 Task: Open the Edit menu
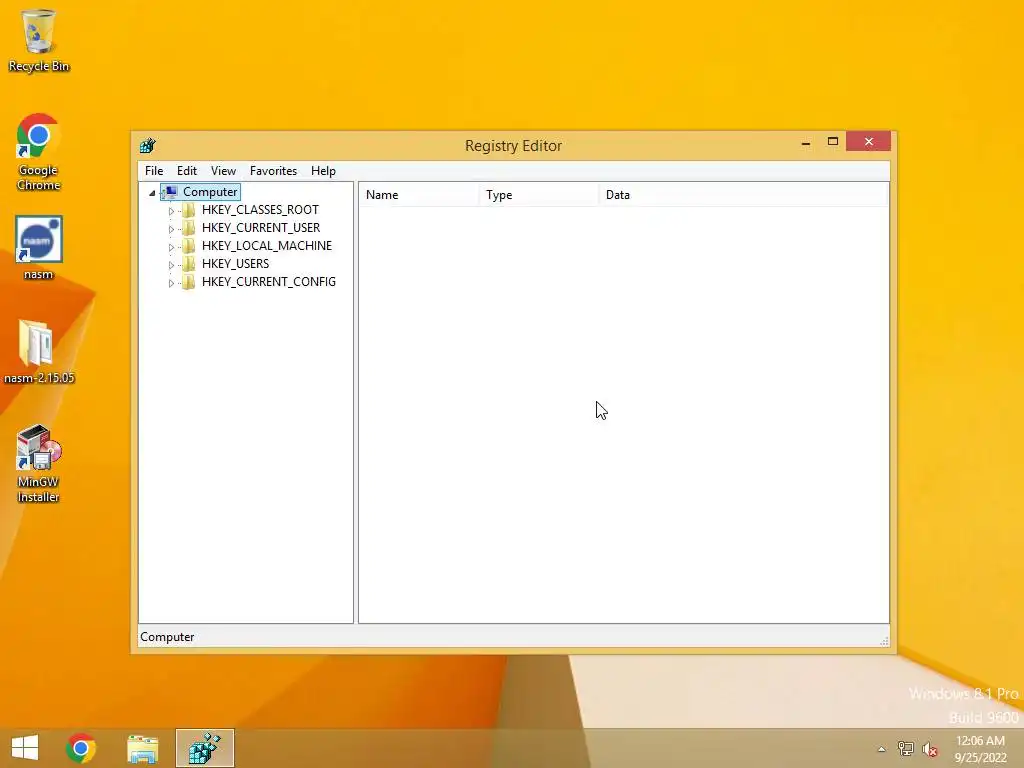coord(187,171)
